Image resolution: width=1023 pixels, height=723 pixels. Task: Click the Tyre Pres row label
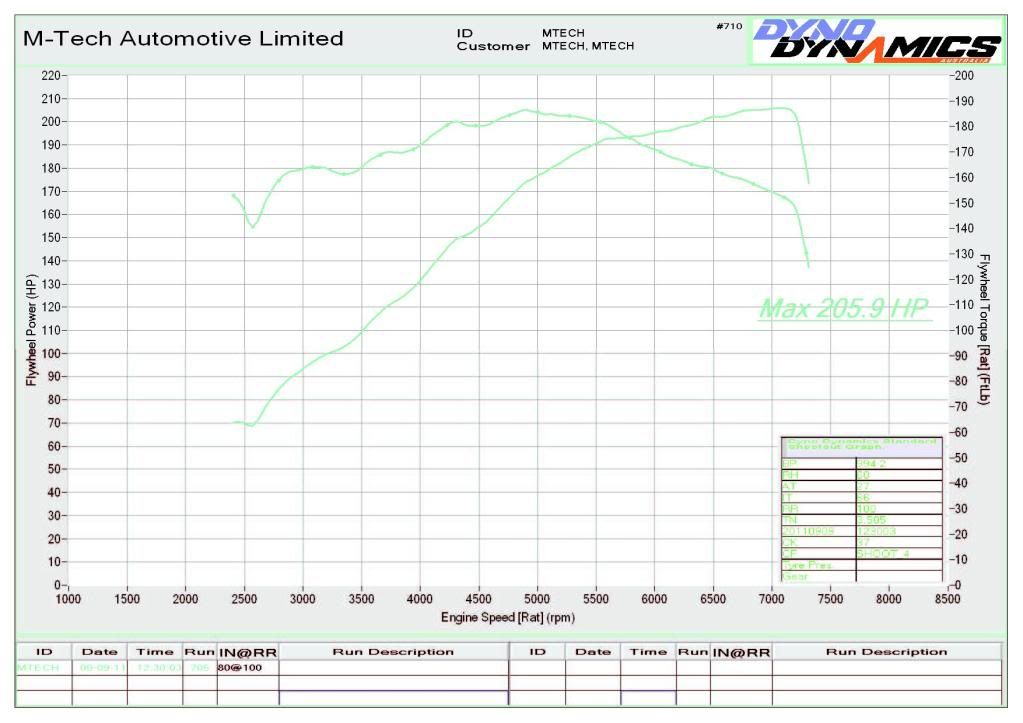807,565
